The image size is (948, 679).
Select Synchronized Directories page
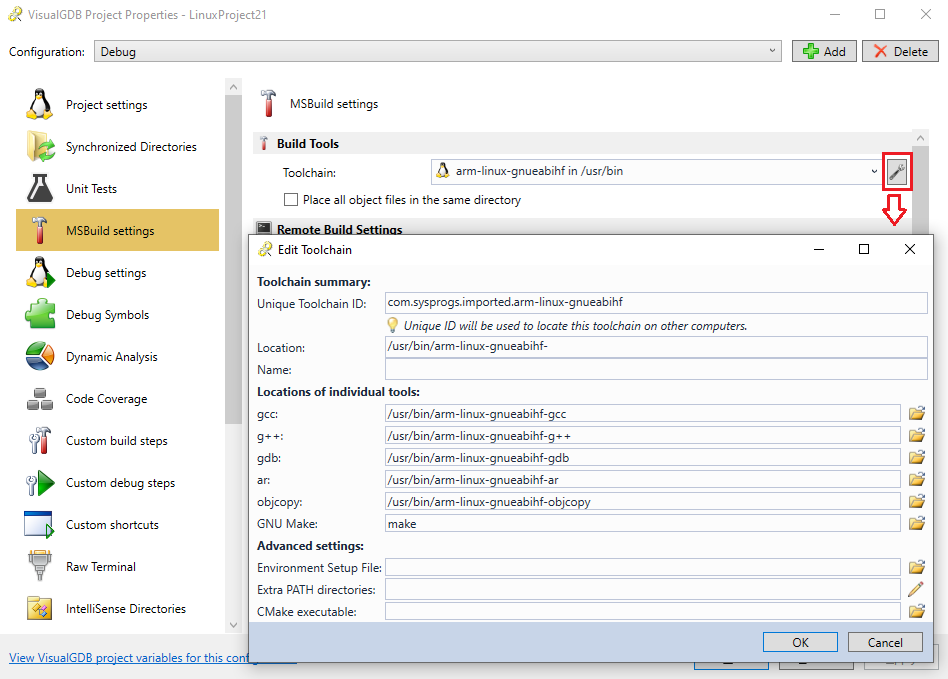[117, 146]
